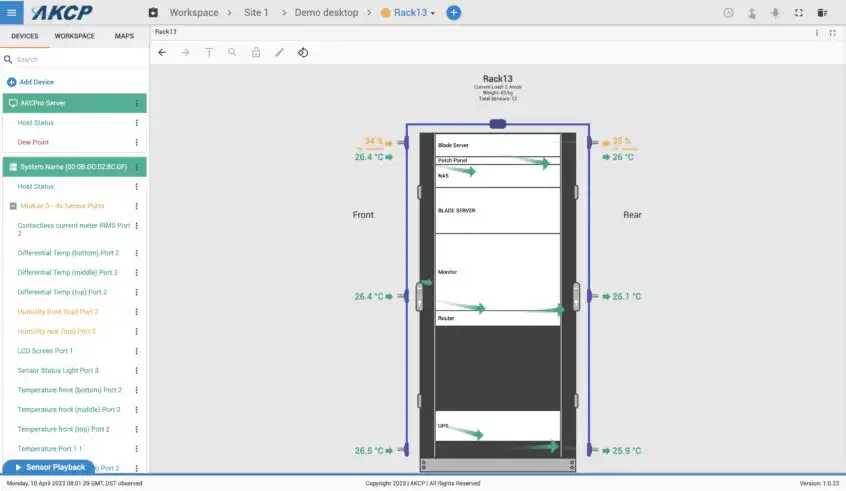Open the hamburger menu beside AKCP logo
Screen dimensions: 846x491
click(x=11, y=12)
